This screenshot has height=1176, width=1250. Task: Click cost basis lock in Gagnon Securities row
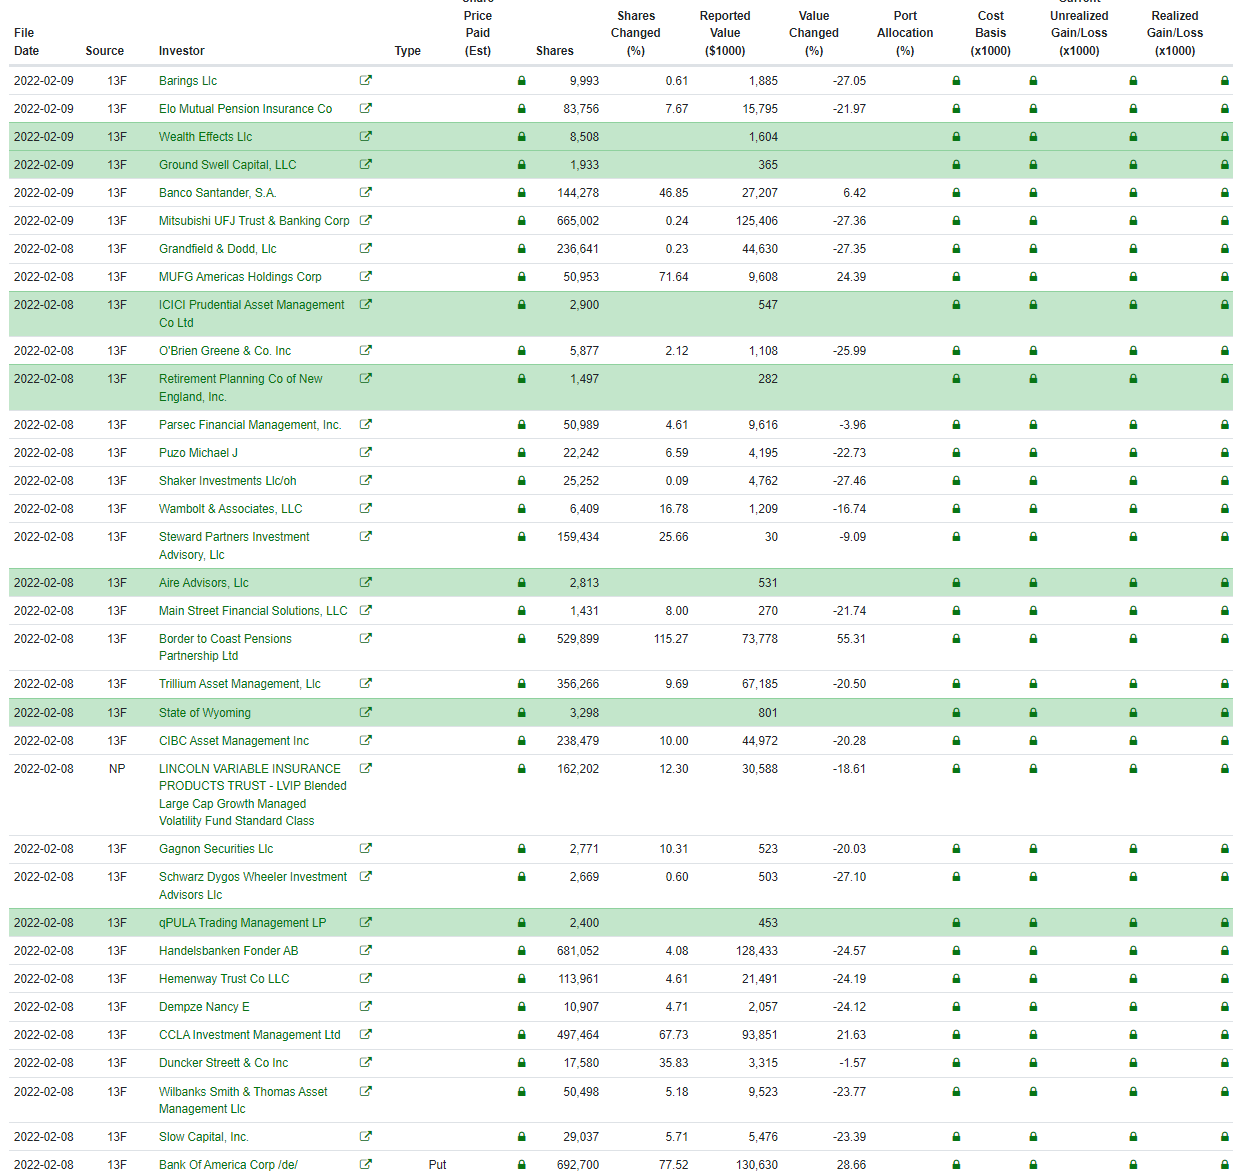tap(1033, 849)
